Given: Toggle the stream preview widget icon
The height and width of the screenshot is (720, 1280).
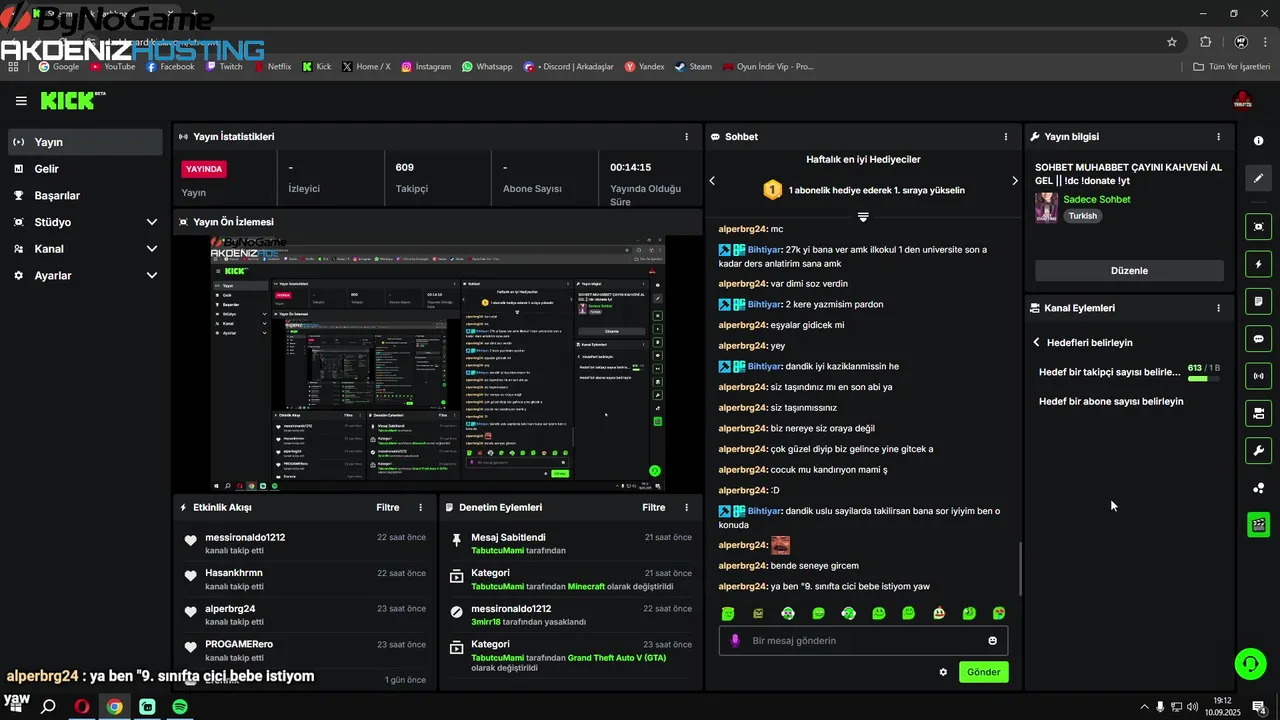Looking at the screenshot, I should click(1259, 227).
